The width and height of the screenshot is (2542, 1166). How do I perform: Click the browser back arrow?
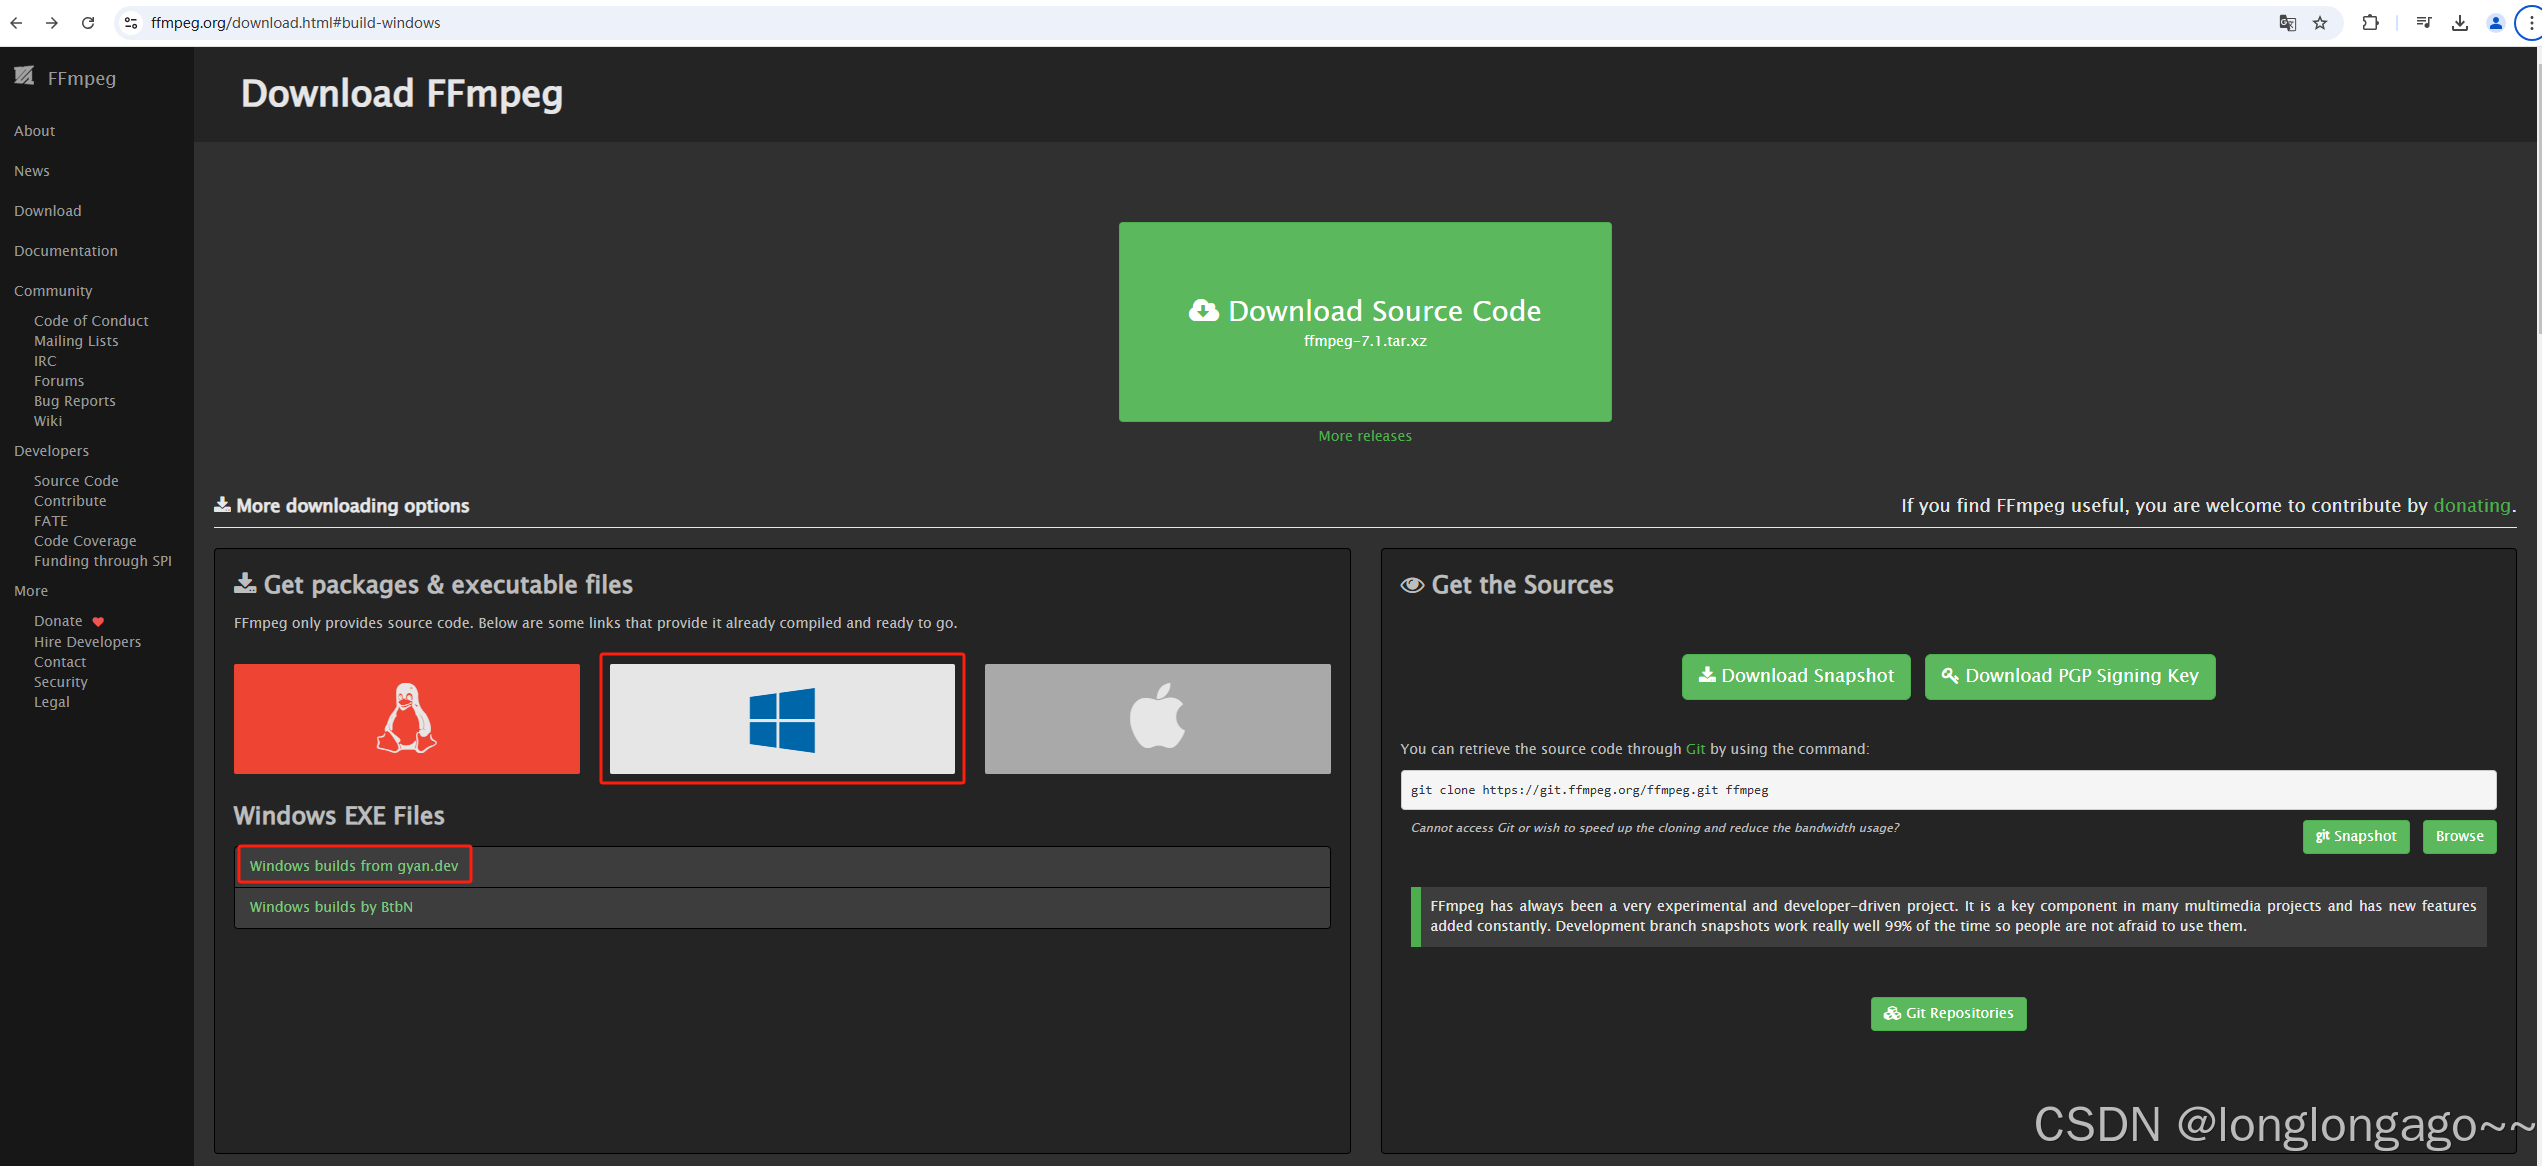(x=16, y=22)
